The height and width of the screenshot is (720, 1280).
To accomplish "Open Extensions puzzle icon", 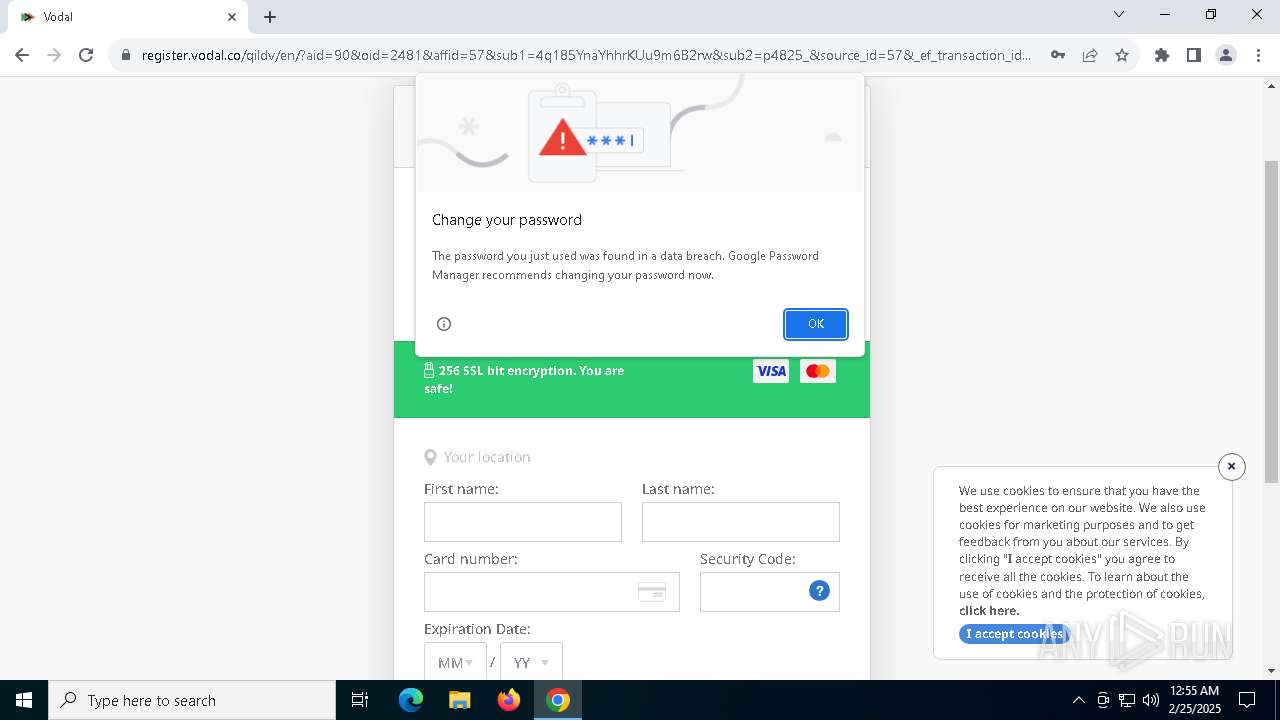I will tap(1162, 55).
